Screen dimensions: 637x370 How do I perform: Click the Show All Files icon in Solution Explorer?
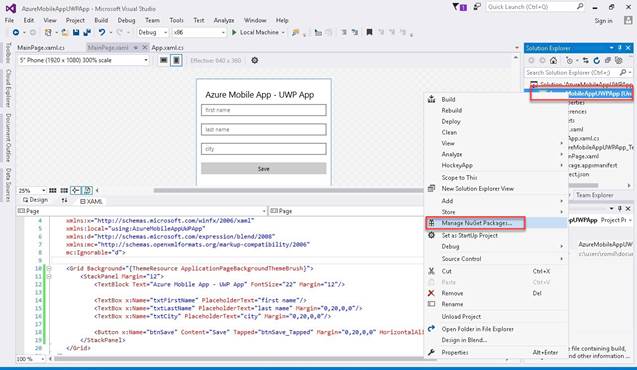coord(619,61)
